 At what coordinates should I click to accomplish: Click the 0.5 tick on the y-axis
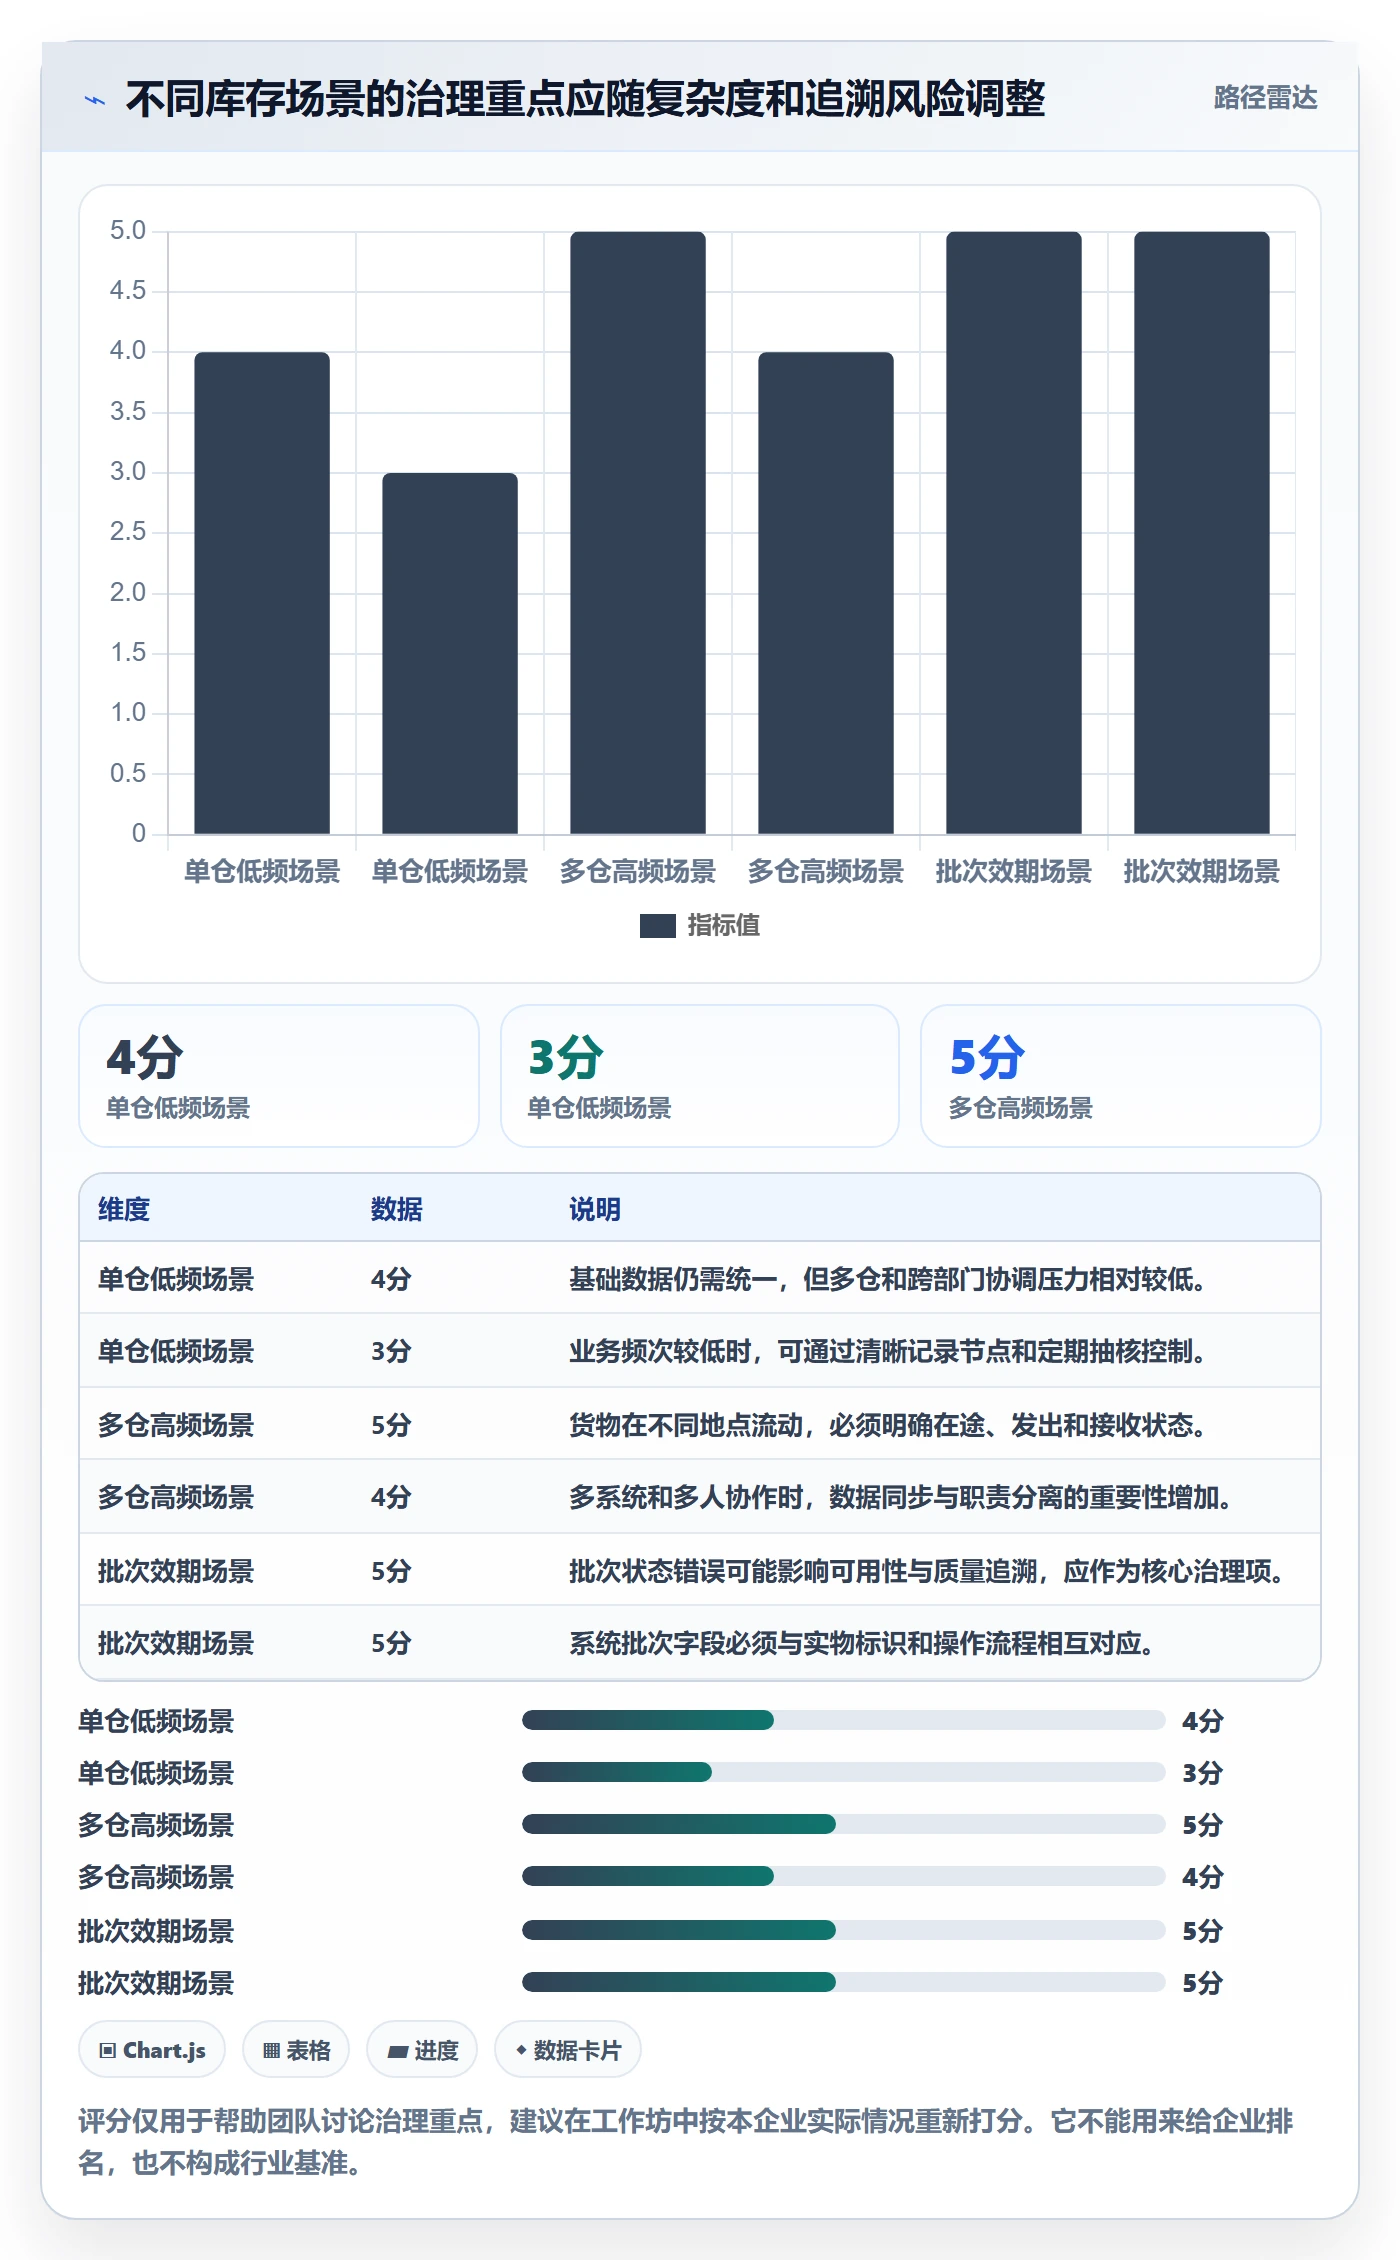(128, 773)
